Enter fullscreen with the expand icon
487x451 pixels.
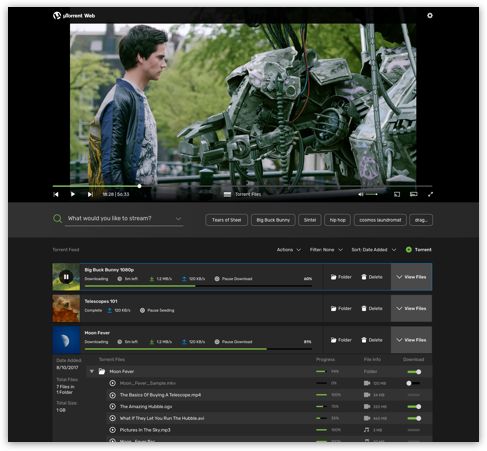point(430,194)
